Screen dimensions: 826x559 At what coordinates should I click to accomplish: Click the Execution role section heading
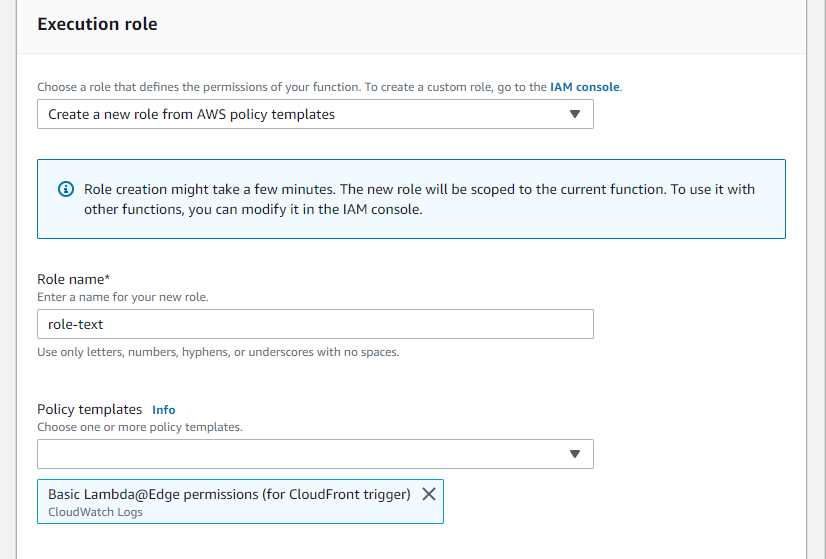[x=97, y=24]
